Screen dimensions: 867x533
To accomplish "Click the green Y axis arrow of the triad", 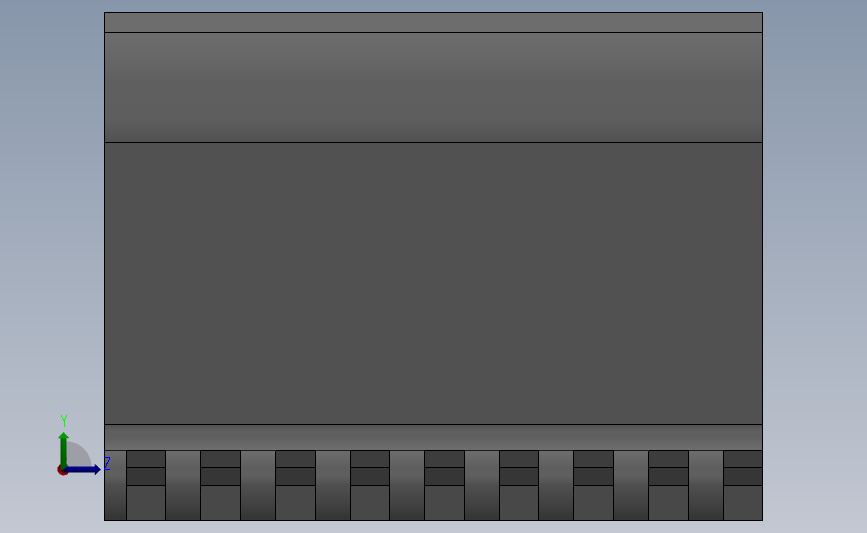I will [64, 448].
